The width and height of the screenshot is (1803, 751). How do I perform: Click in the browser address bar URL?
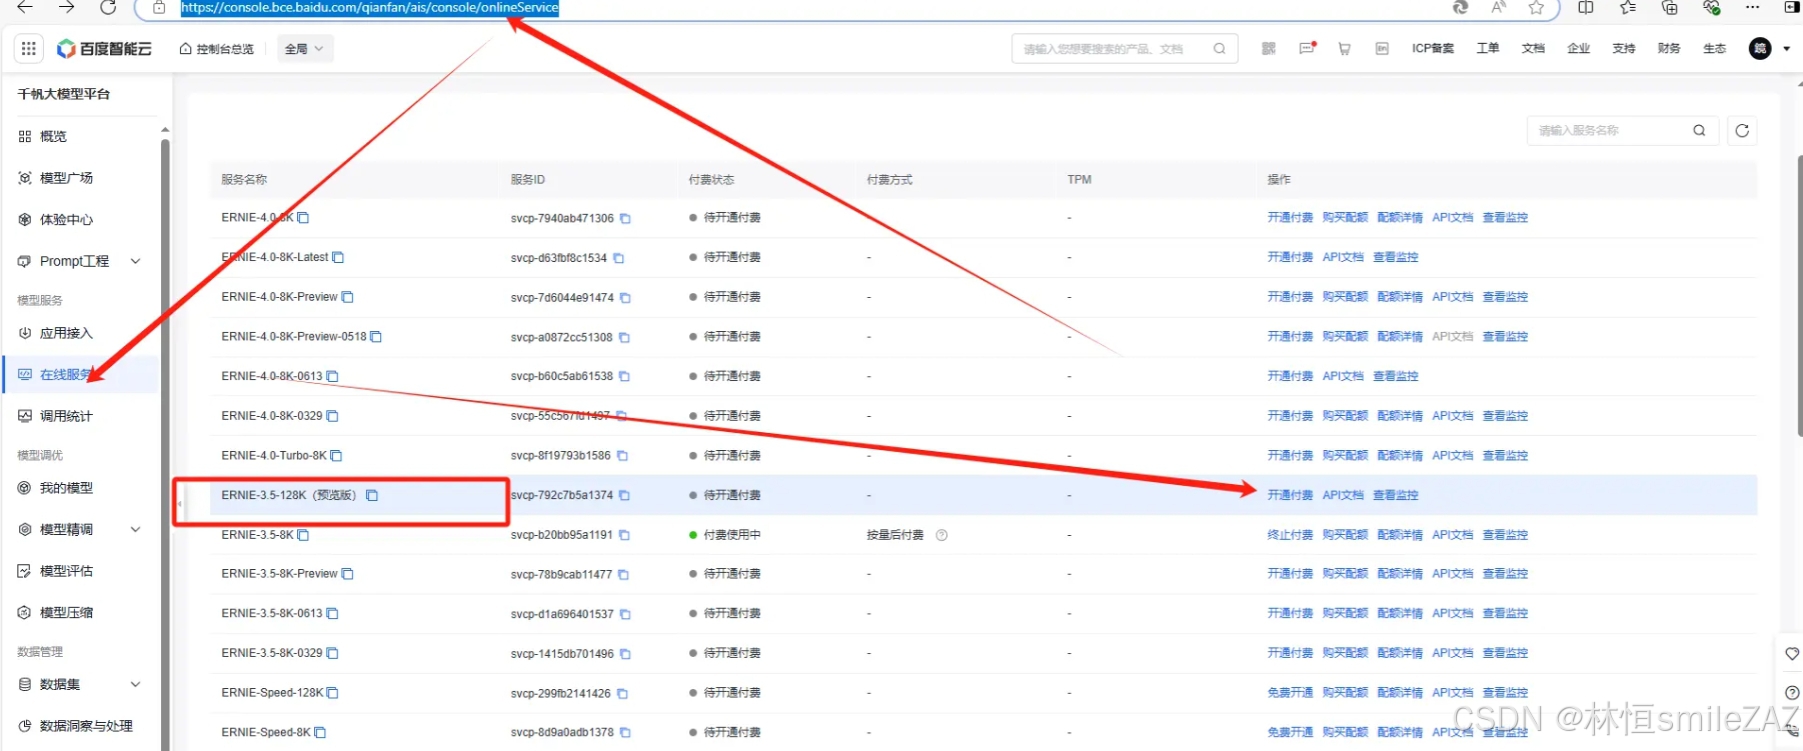(369, 8)
